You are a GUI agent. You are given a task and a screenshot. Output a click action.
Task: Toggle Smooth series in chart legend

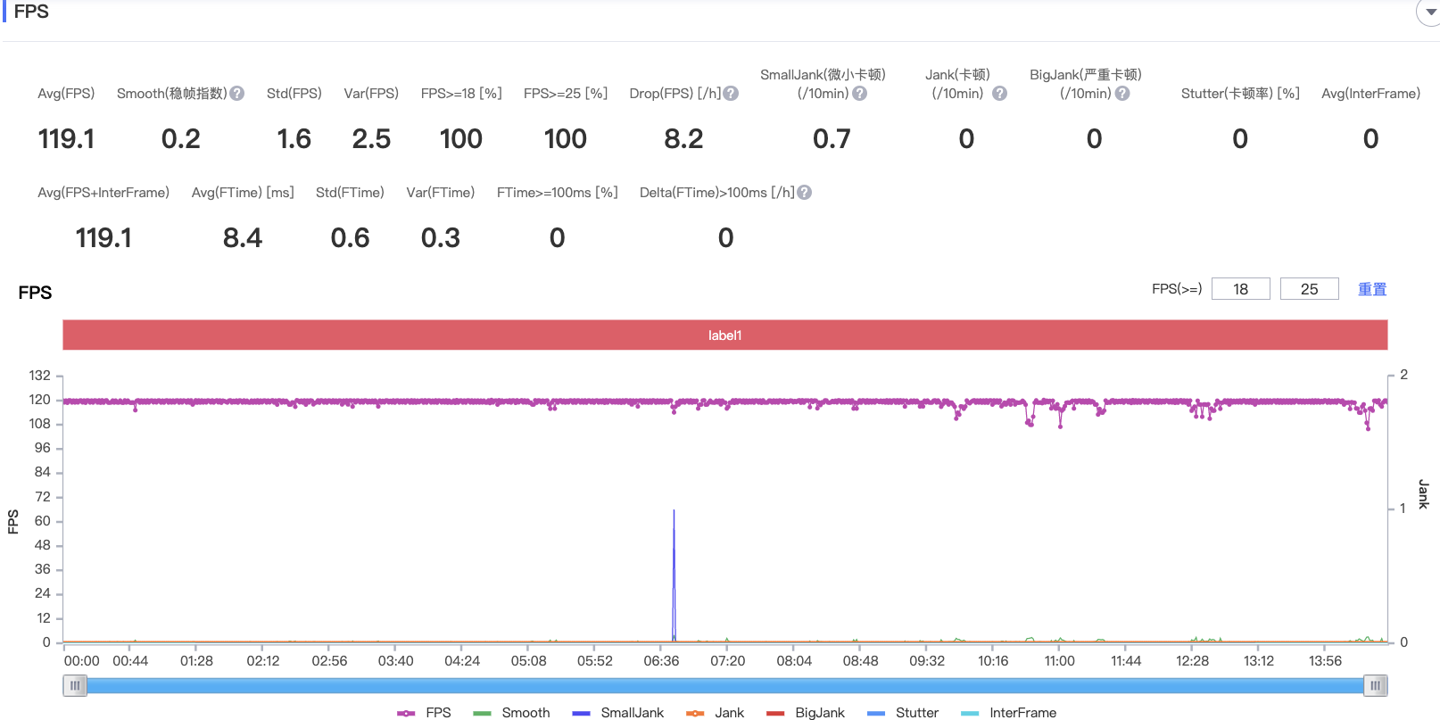[x=511, y=713]
